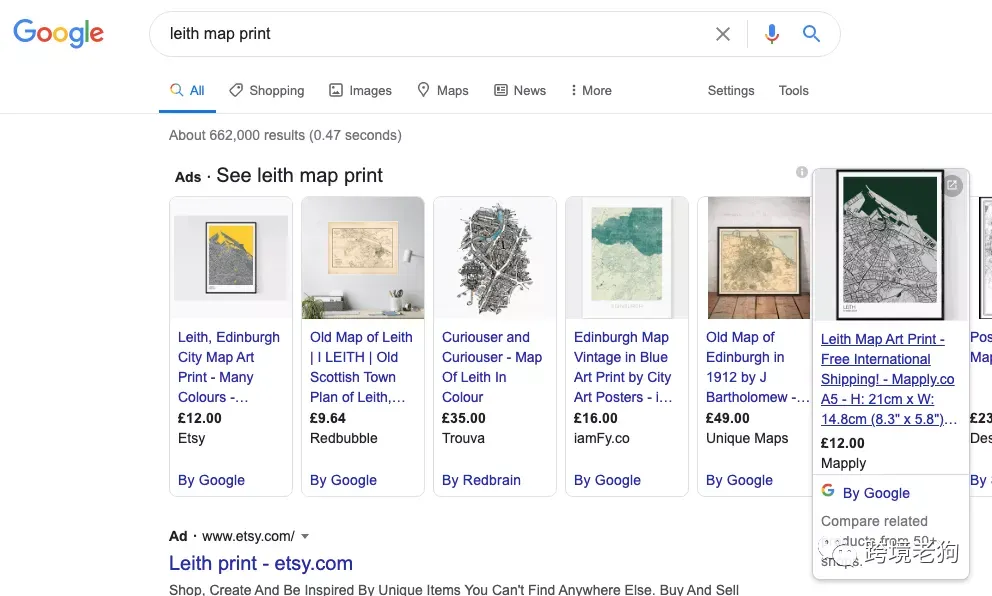Click By Google on Mapply card
992x596 pixels.
coord(876,493)
